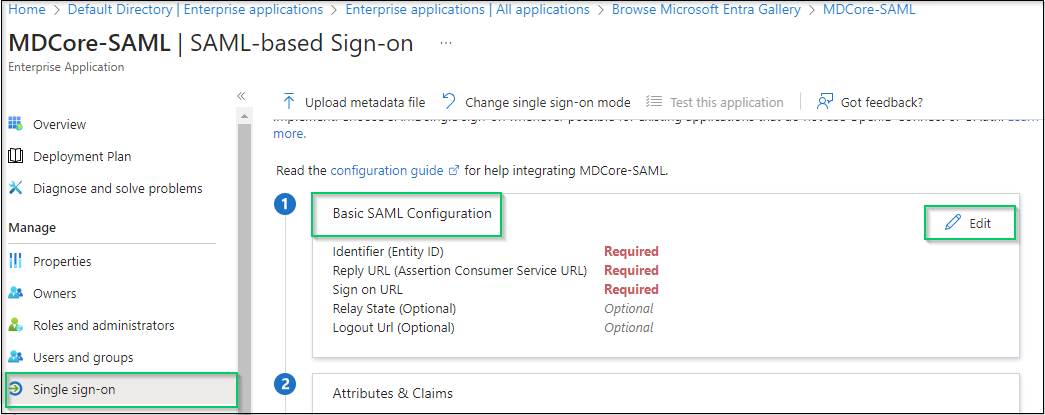Select the Users and groups icon

(15, 358)
